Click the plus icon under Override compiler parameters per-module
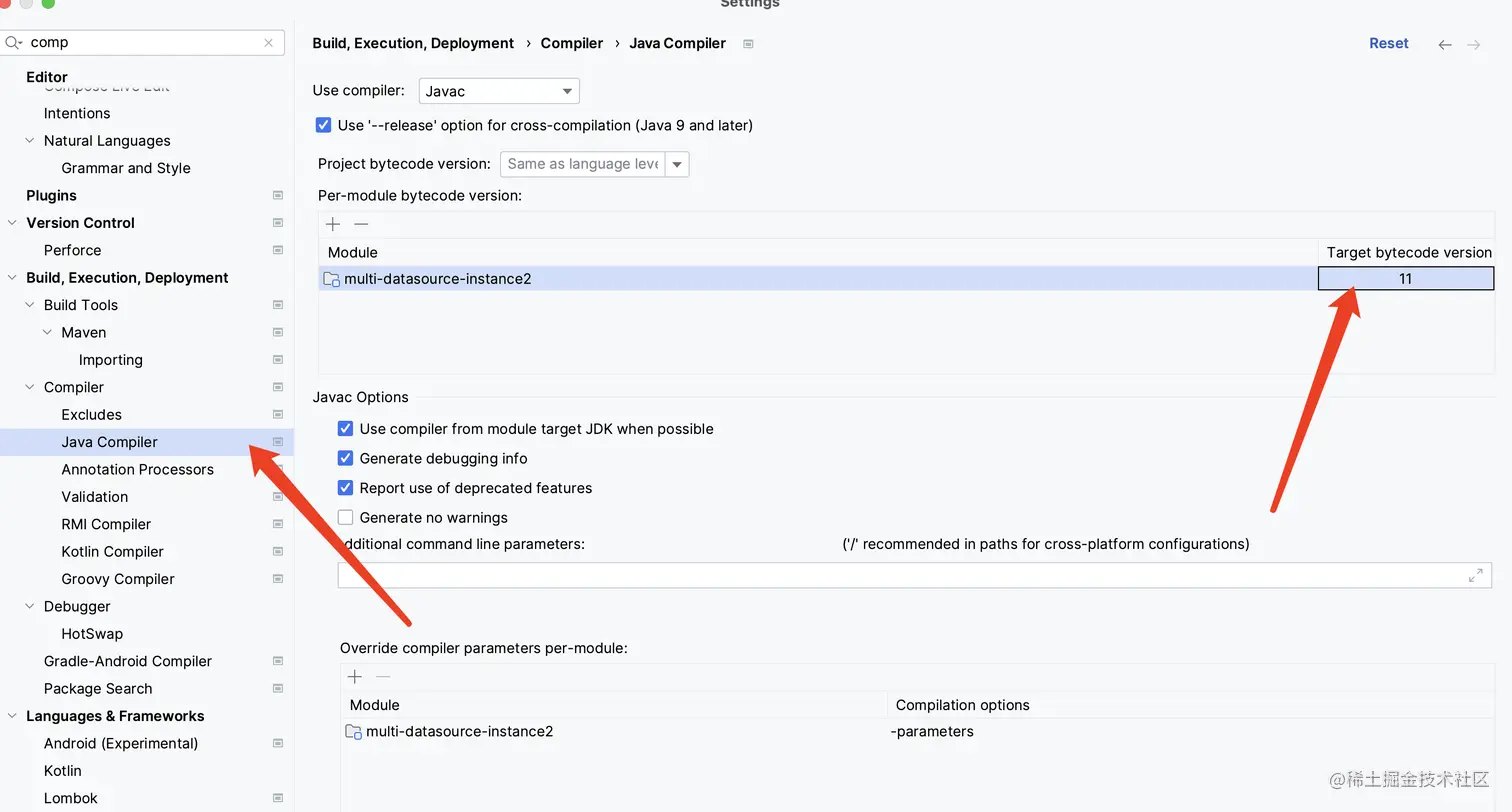 pyautogui.click(x=355, y=677)
